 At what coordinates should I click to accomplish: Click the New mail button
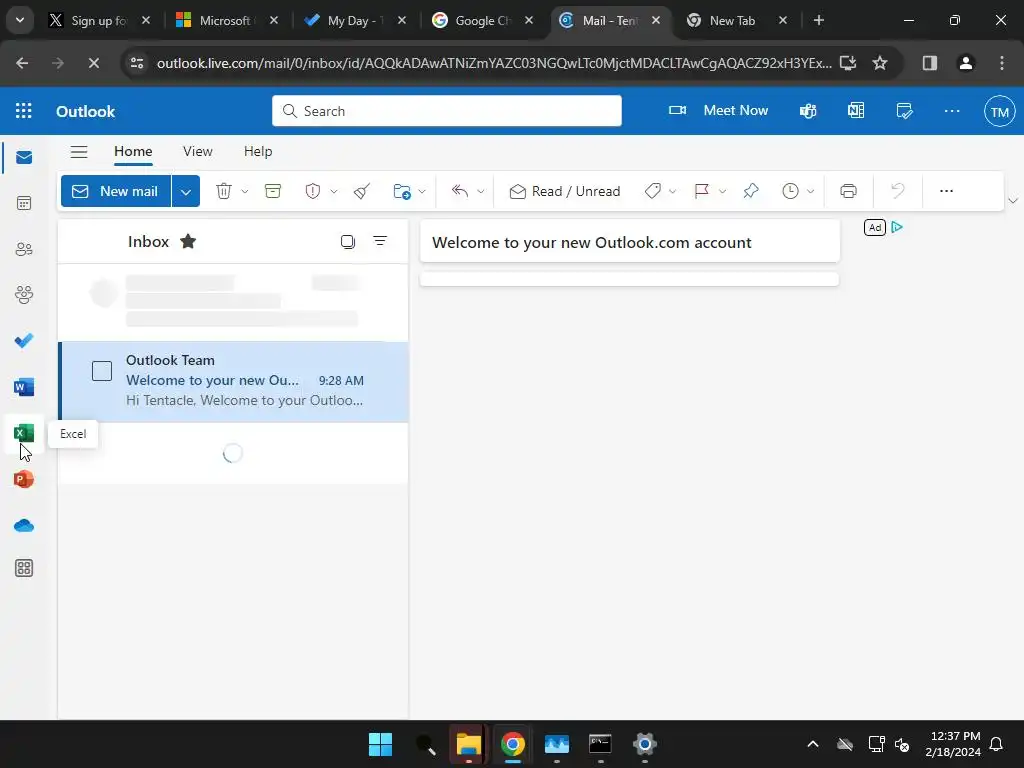(x=116, y=191)
